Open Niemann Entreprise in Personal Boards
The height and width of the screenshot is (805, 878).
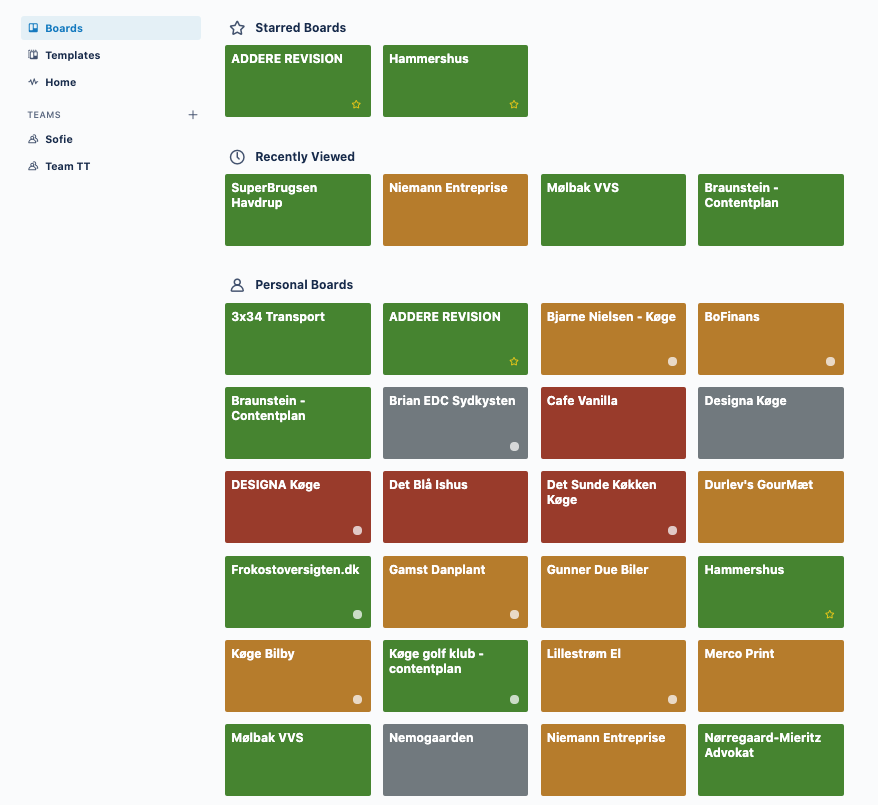click(613, 760)
